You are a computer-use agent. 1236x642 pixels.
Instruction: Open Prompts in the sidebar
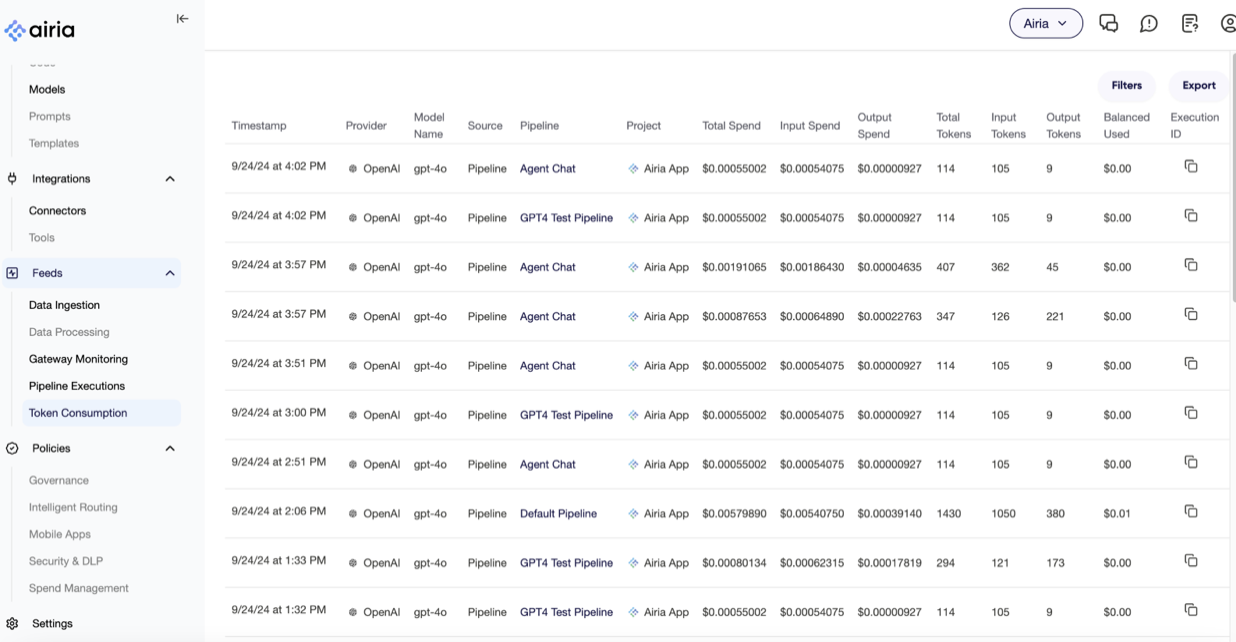49,116
